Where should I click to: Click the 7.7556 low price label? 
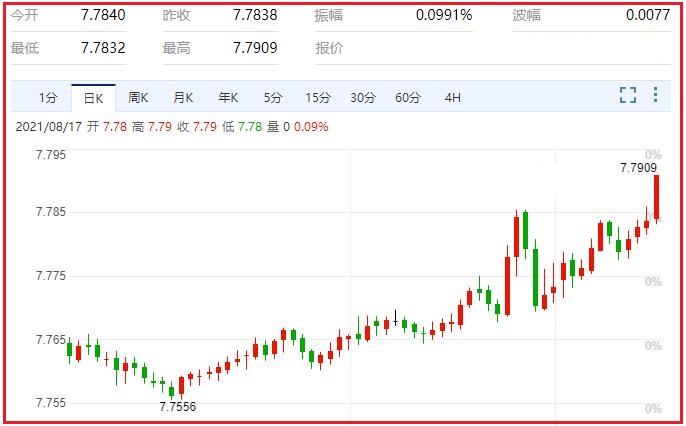coord(178,407)
